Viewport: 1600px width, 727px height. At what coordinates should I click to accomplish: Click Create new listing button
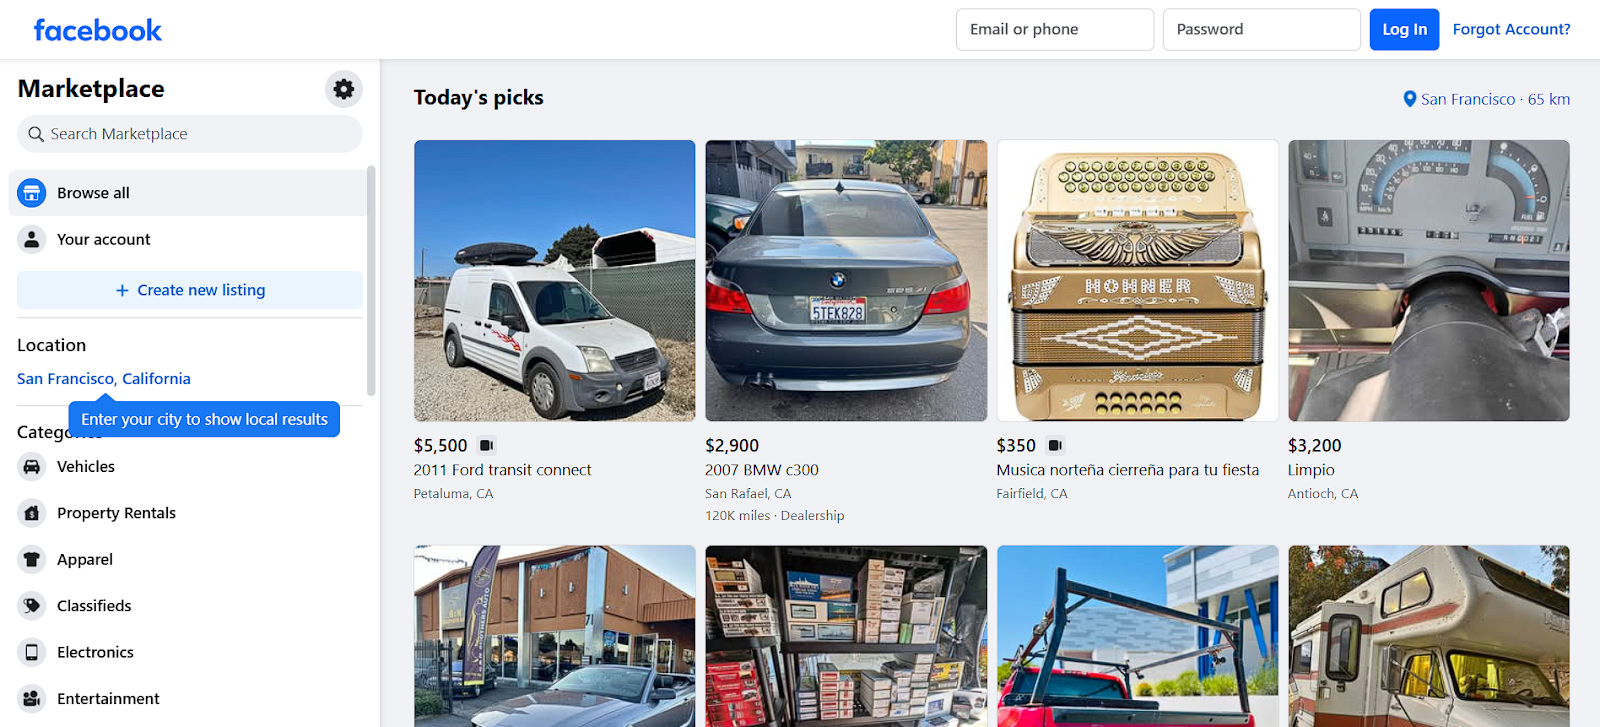tap(190, 290)
